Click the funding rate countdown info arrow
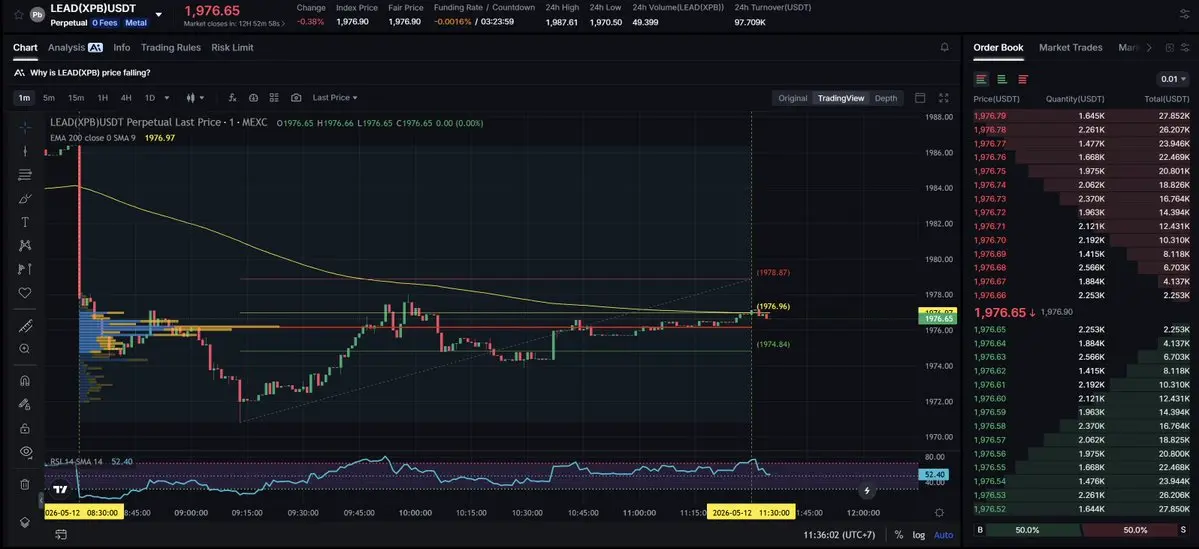 click(x=282, y=23)
